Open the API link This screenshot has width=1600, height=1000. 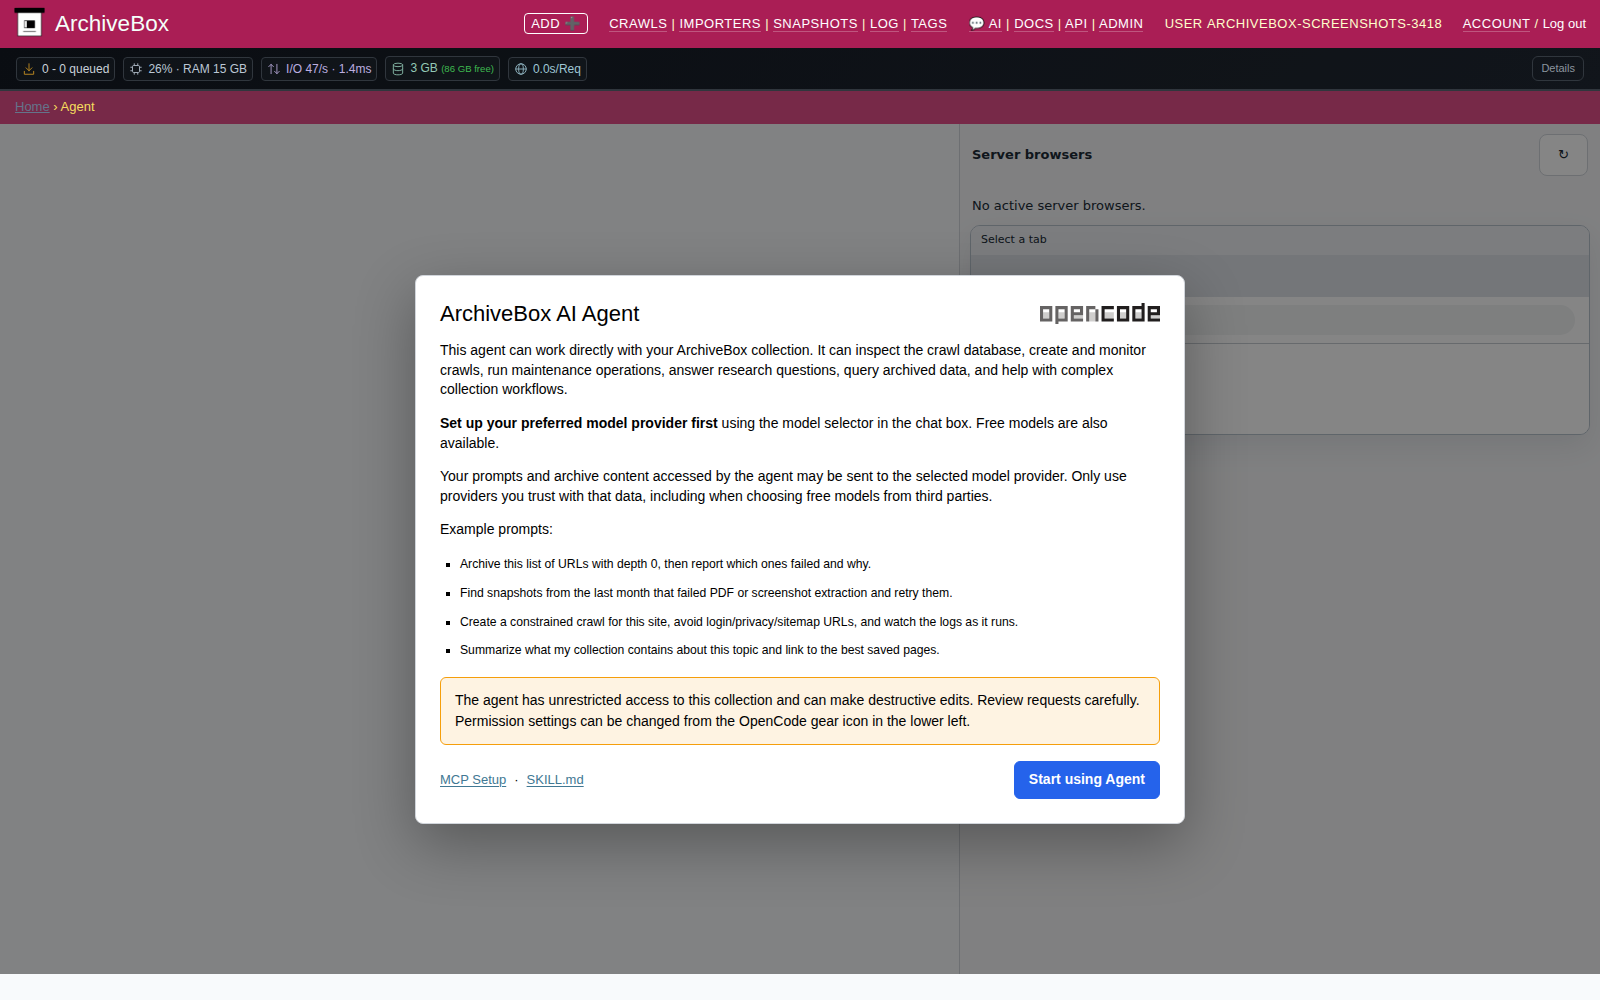pyautogui.click(x=1076, y=23)
